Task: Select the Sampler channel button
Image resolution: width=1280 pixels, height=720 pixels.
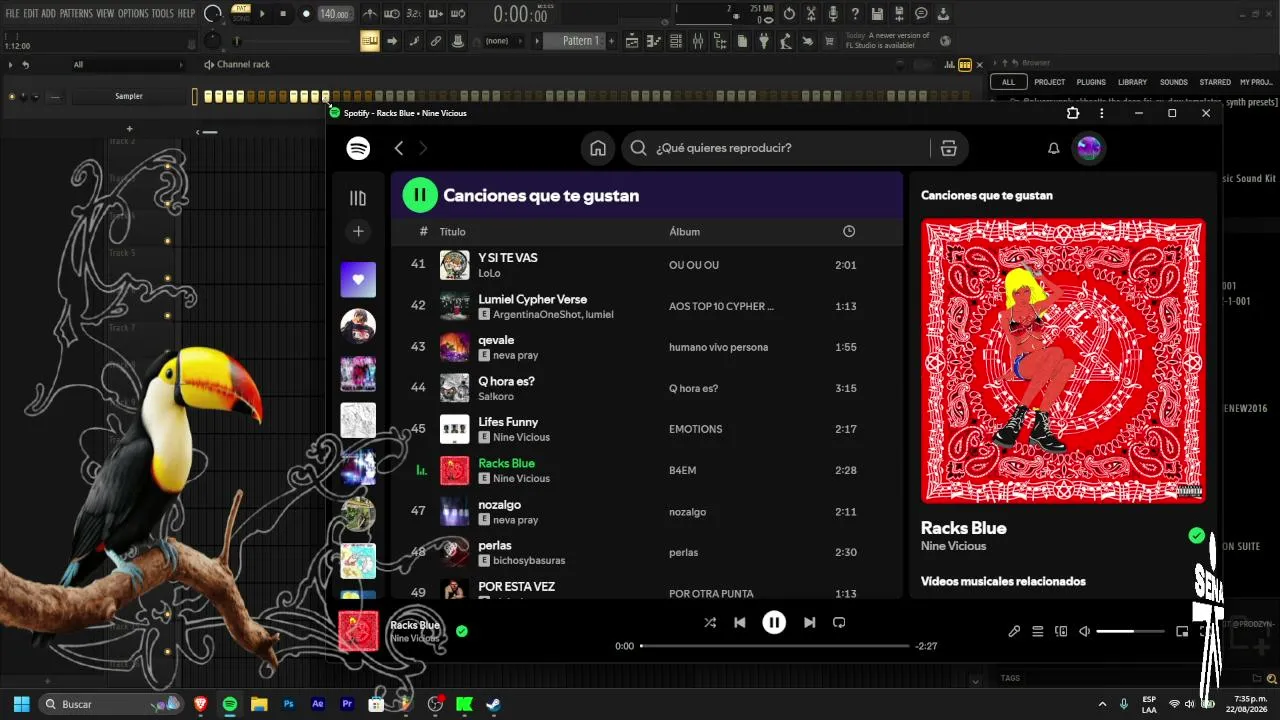Action: (129, 96)
